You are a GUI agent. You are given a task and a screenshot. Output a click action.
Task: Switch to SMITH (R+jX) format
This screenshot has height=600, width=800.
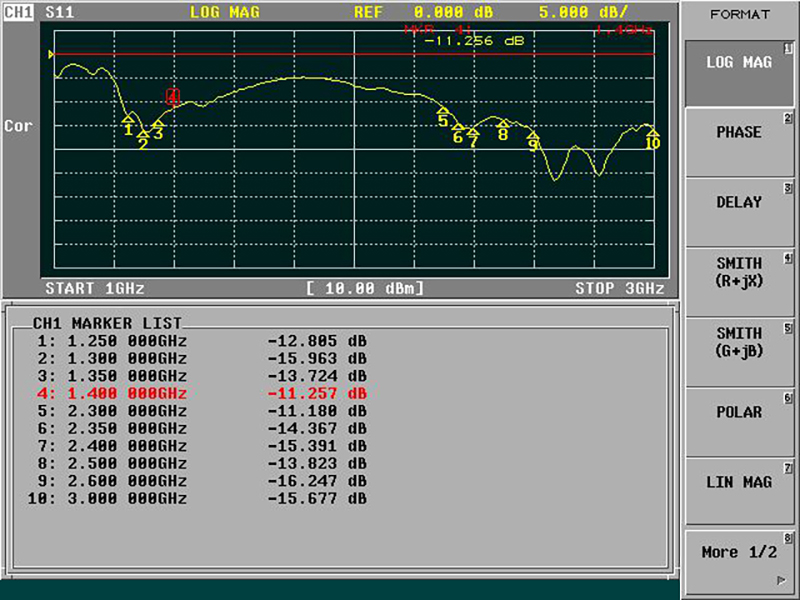pyautogui.click(x=739, y=283)
